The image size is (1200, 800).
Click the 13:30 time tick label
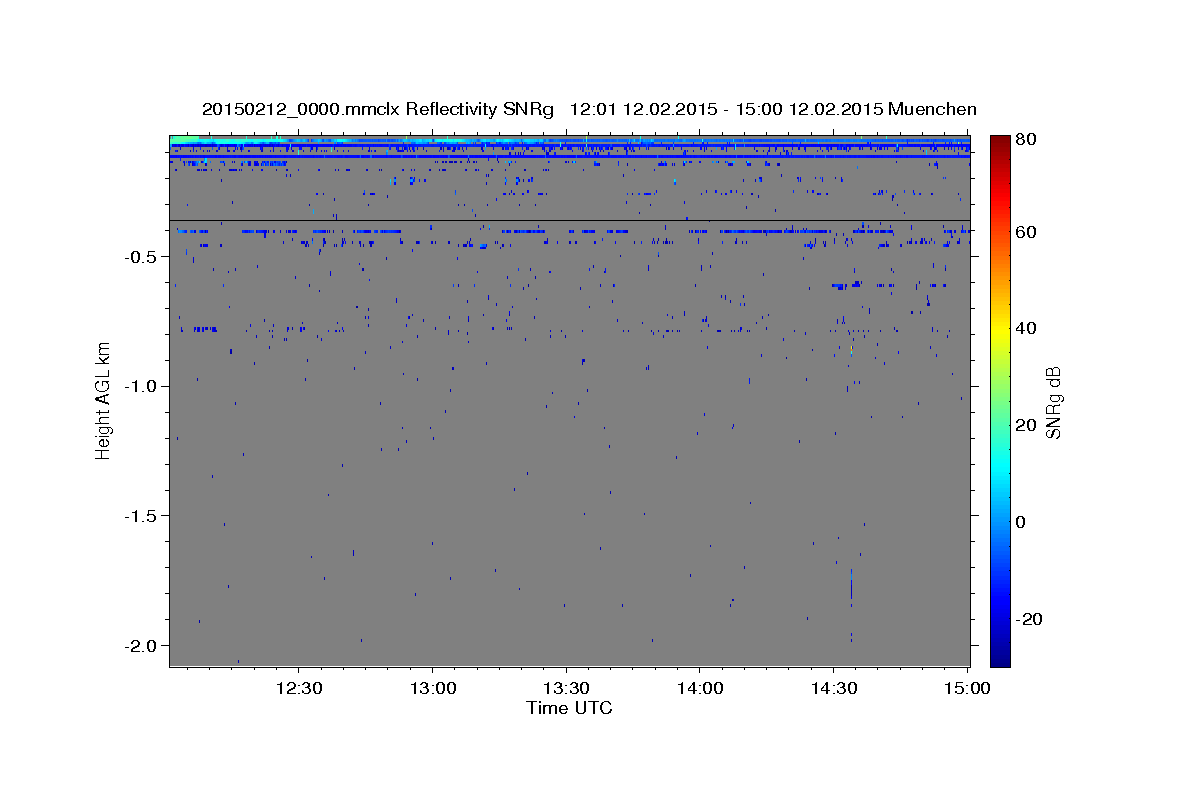point(566,689)
